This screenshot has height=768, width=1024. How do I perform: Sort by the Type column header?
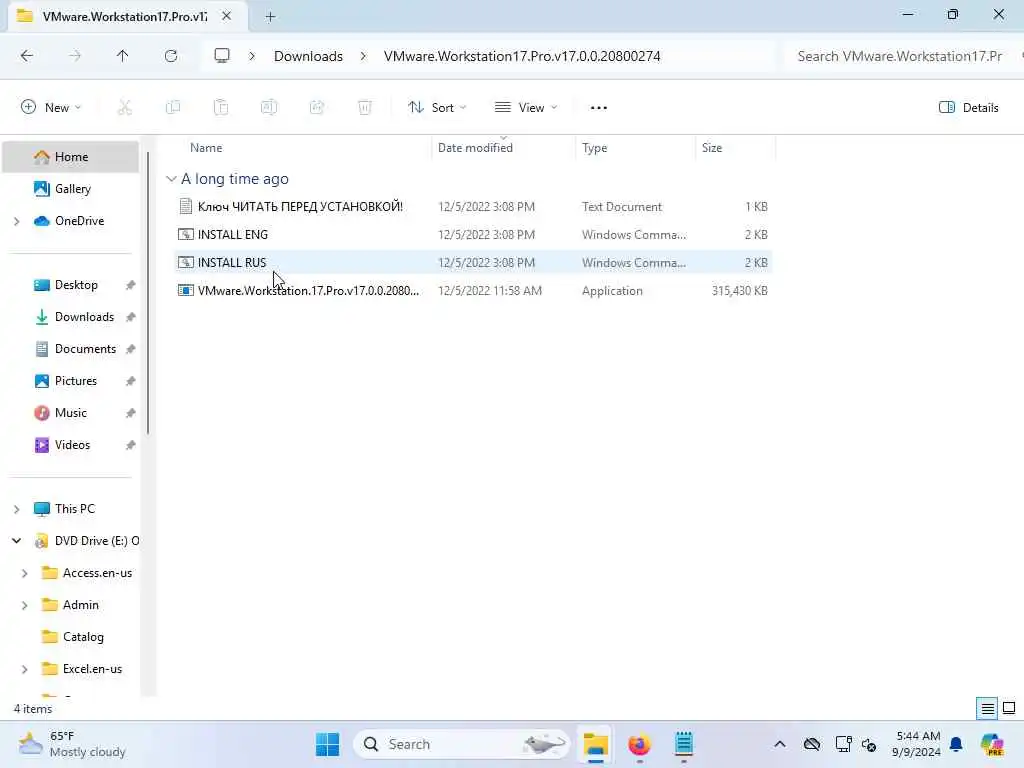tap(594, 148)
